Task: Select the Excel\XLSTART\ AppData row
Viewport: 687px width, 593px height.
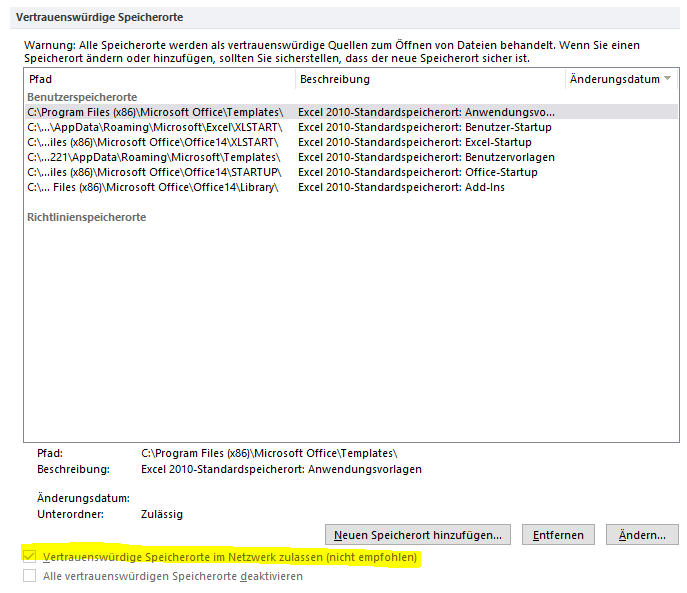Action: pos(351,127)
